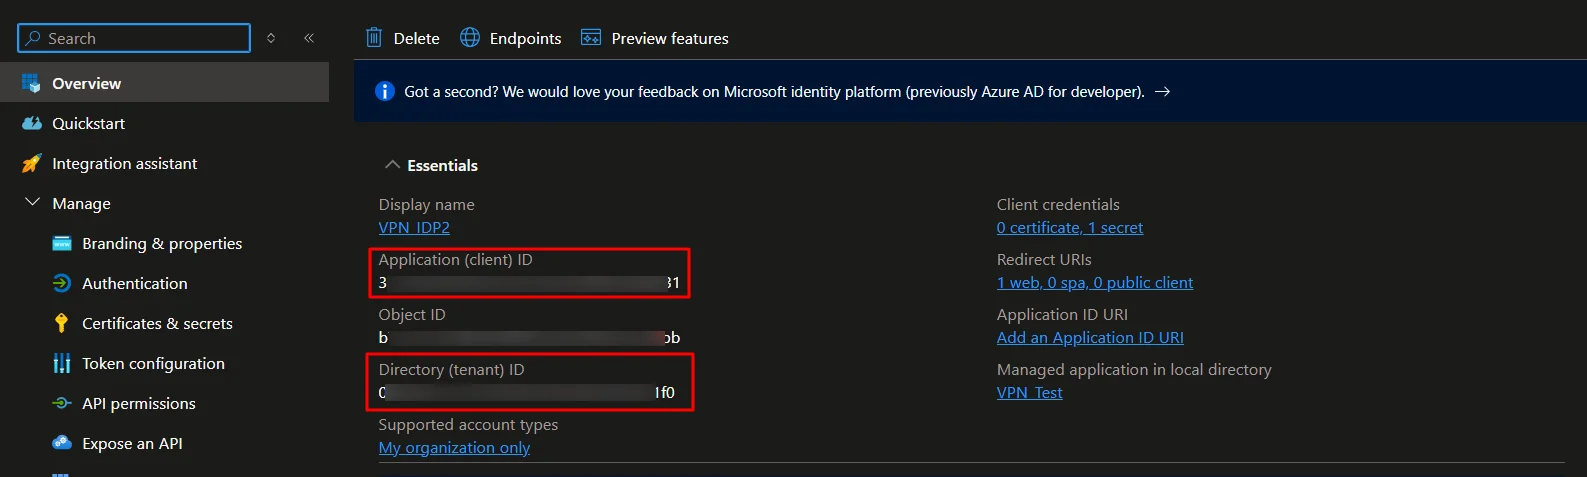Click the Certificates & secrets key icon

(62, 323)
